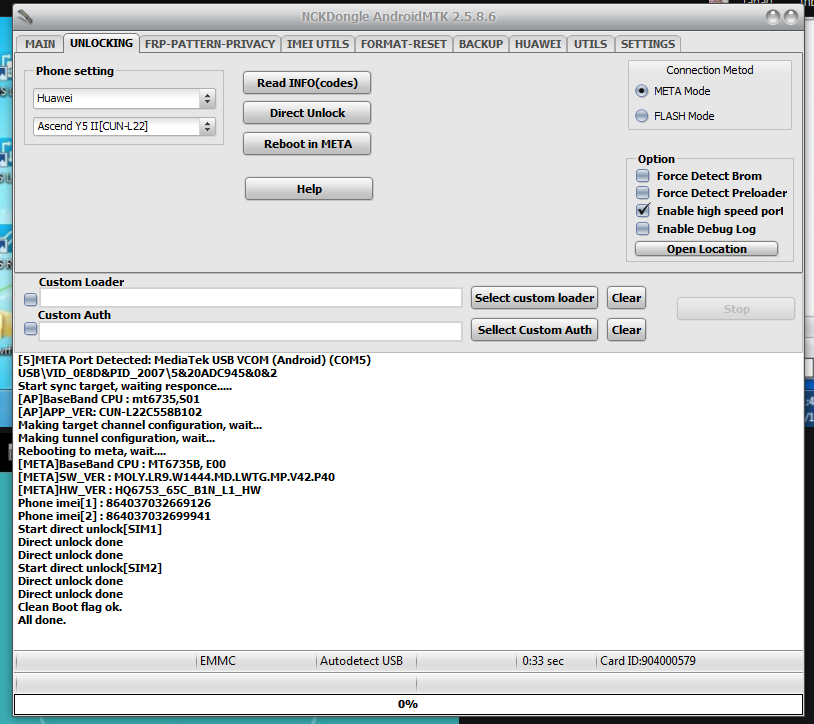Click Sellect Custom Auth button
This screenshot has width=814, height=724.
(x=534, y=330)
